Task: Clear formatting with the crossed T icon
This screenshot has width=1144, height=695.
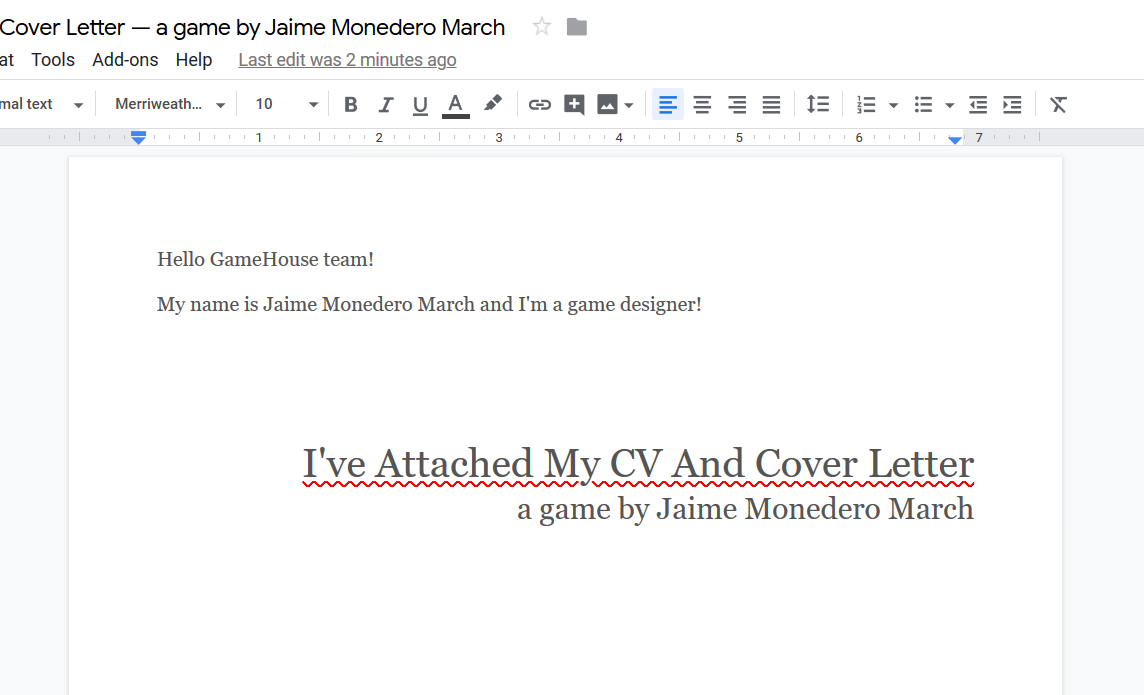Action: pyautogui.click(x=1058, y=104)
